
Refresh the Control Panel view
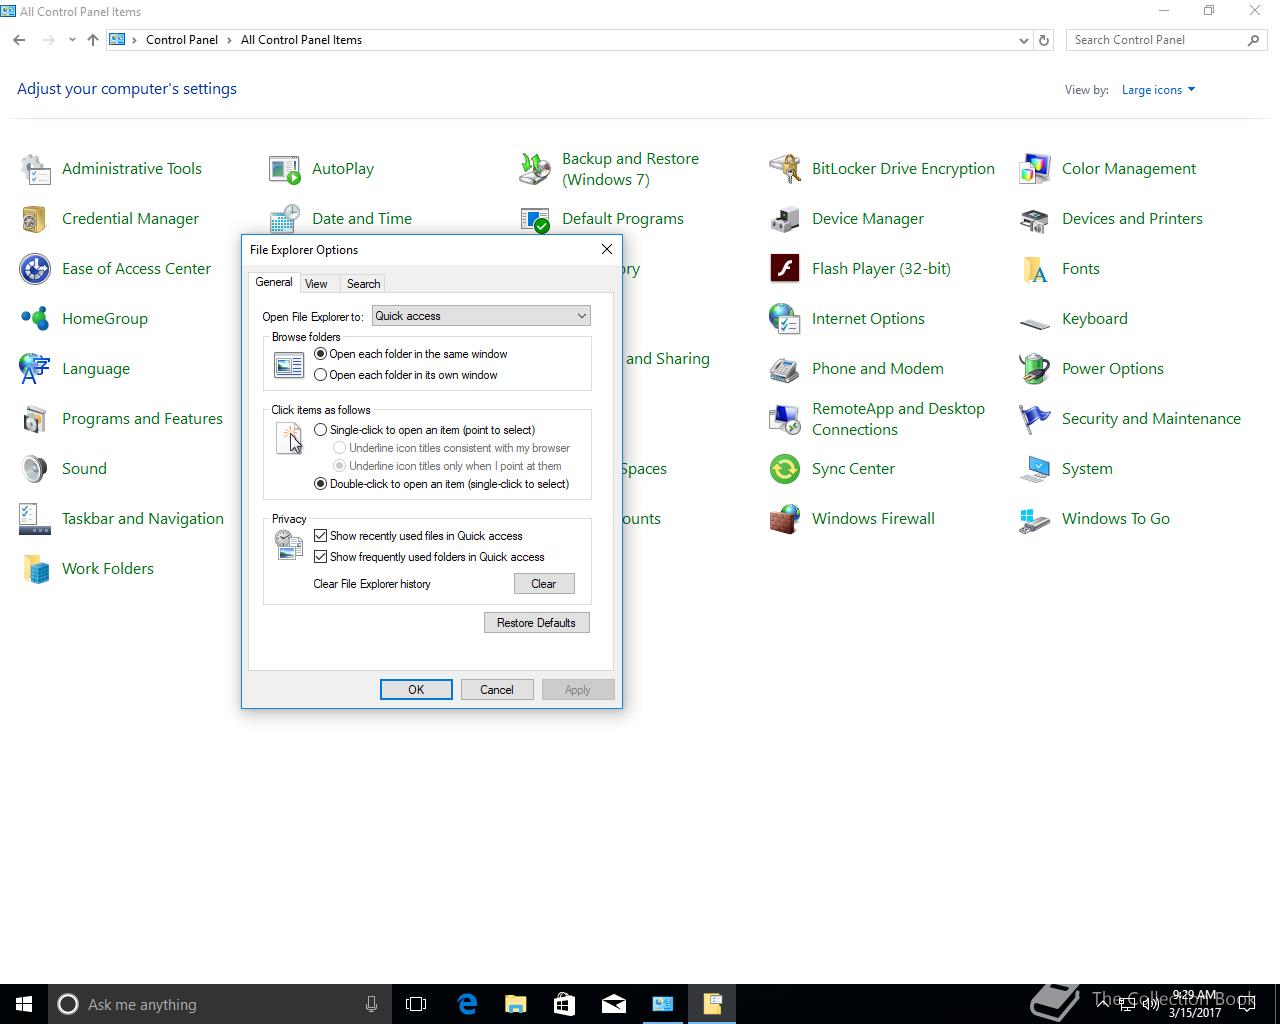pos(1044,41)
